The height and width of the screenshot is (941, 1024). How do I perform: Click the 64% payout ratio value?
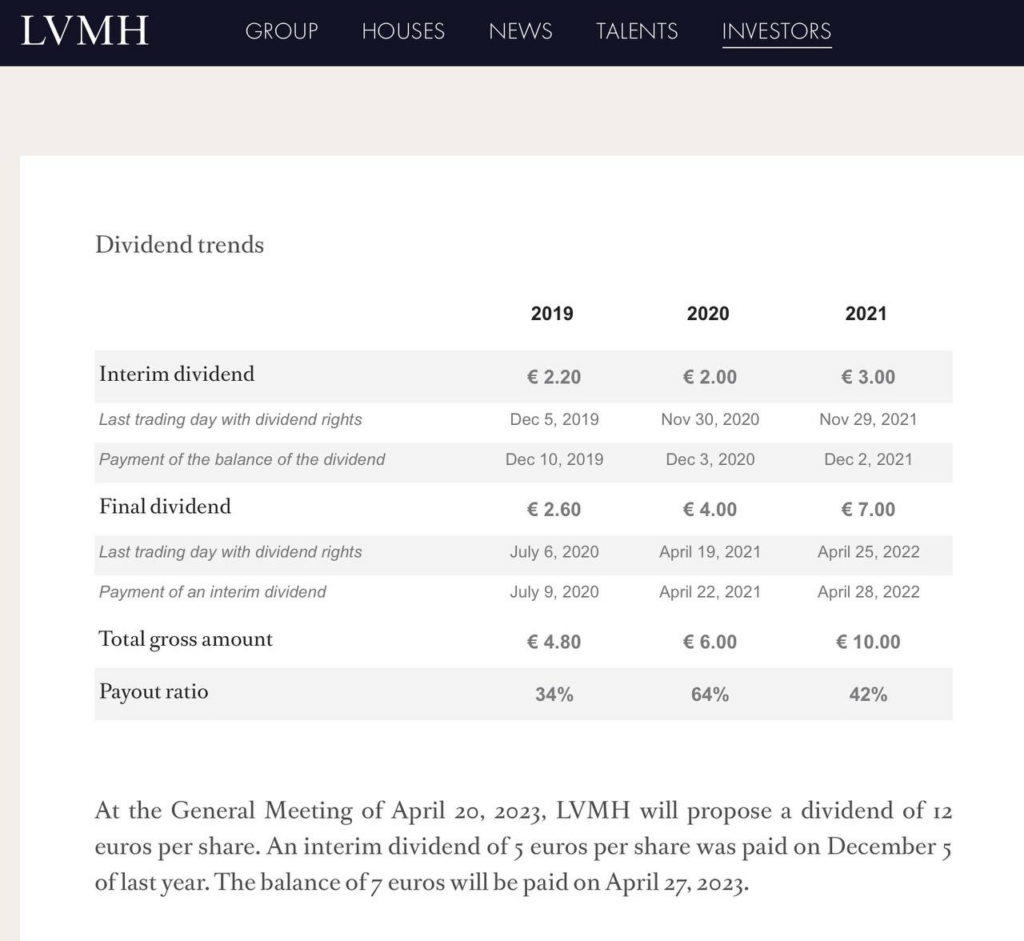pyautogui.click(x=710, y=694)
